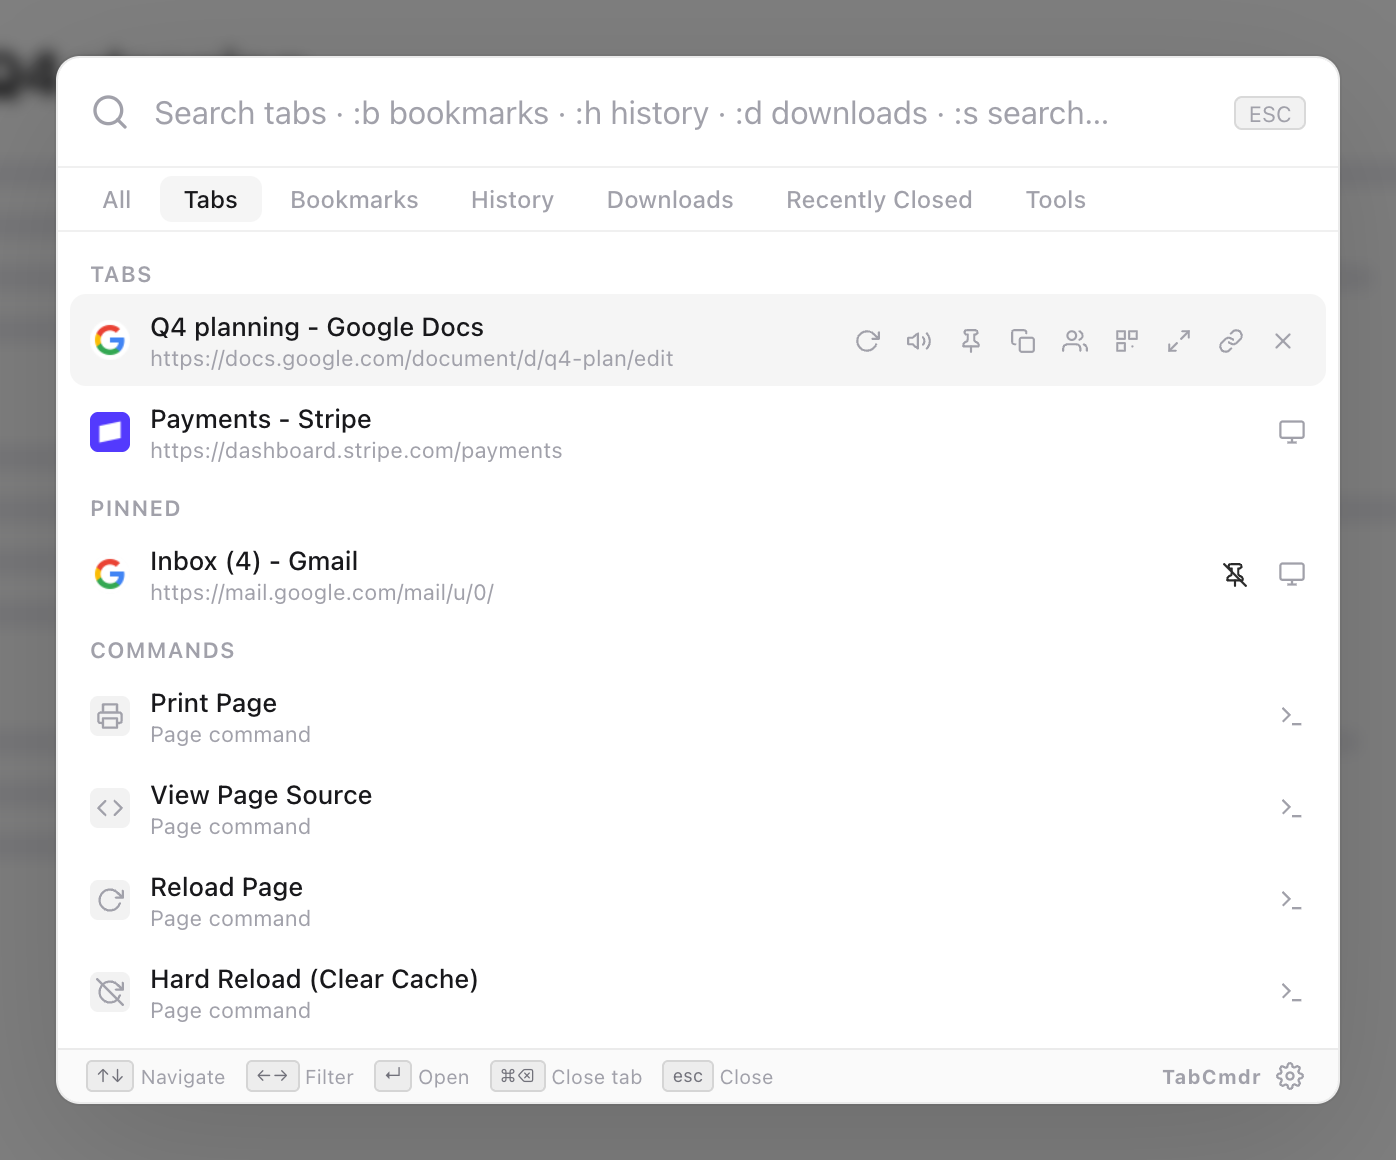Click the monitor icon on Payments - Stripe row
Viewport: 1396px width, 1160px height.
click(x=1292, y=432)
